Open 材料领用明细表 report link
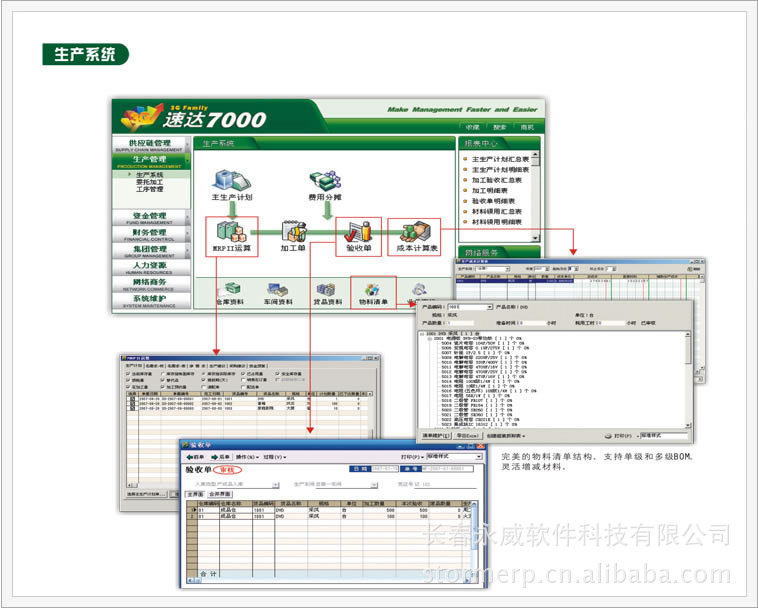The image size is (758, 608). click(x=496, y=222)
